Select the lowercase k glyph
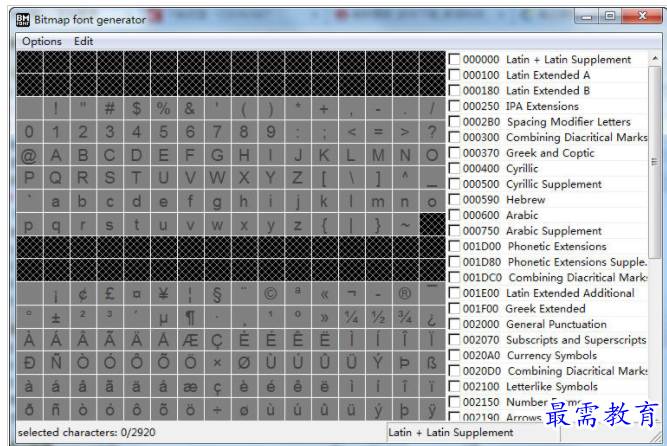This screenshot has width=667, height=446. click(x=324, y=201)
